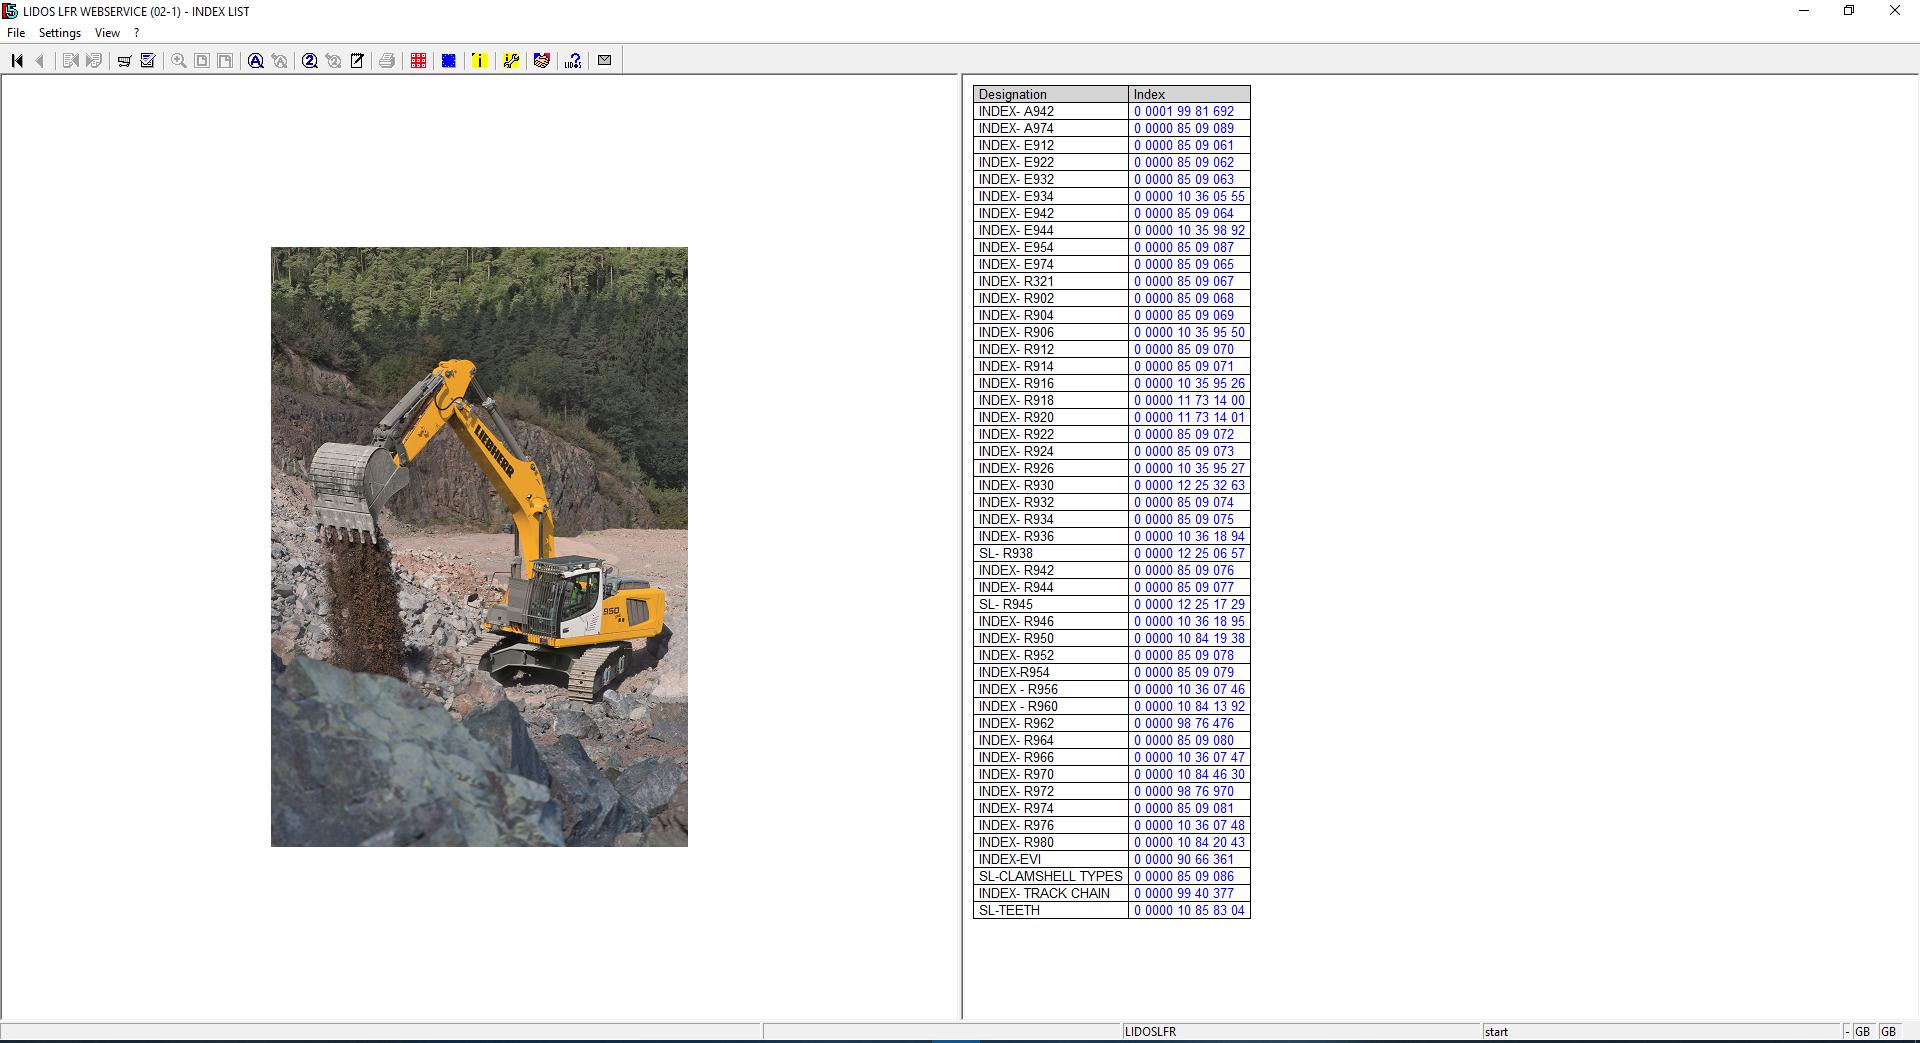Click the GB language indicator in status bar
Screen dimensions: 1920x1043
pos(1862,1030)
